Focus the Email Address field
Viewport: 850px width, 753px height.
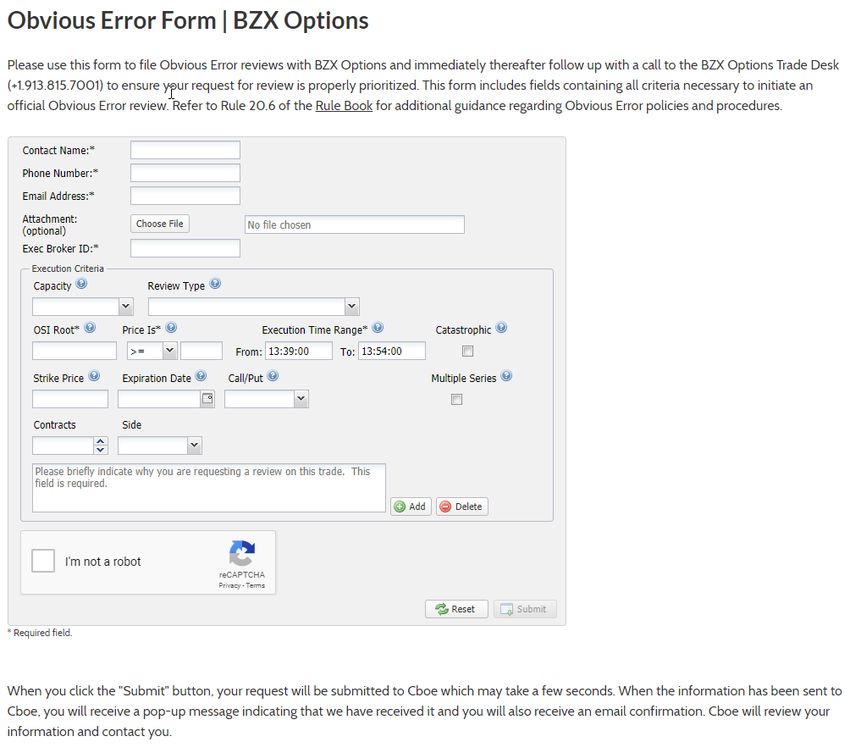click(185, 196)
